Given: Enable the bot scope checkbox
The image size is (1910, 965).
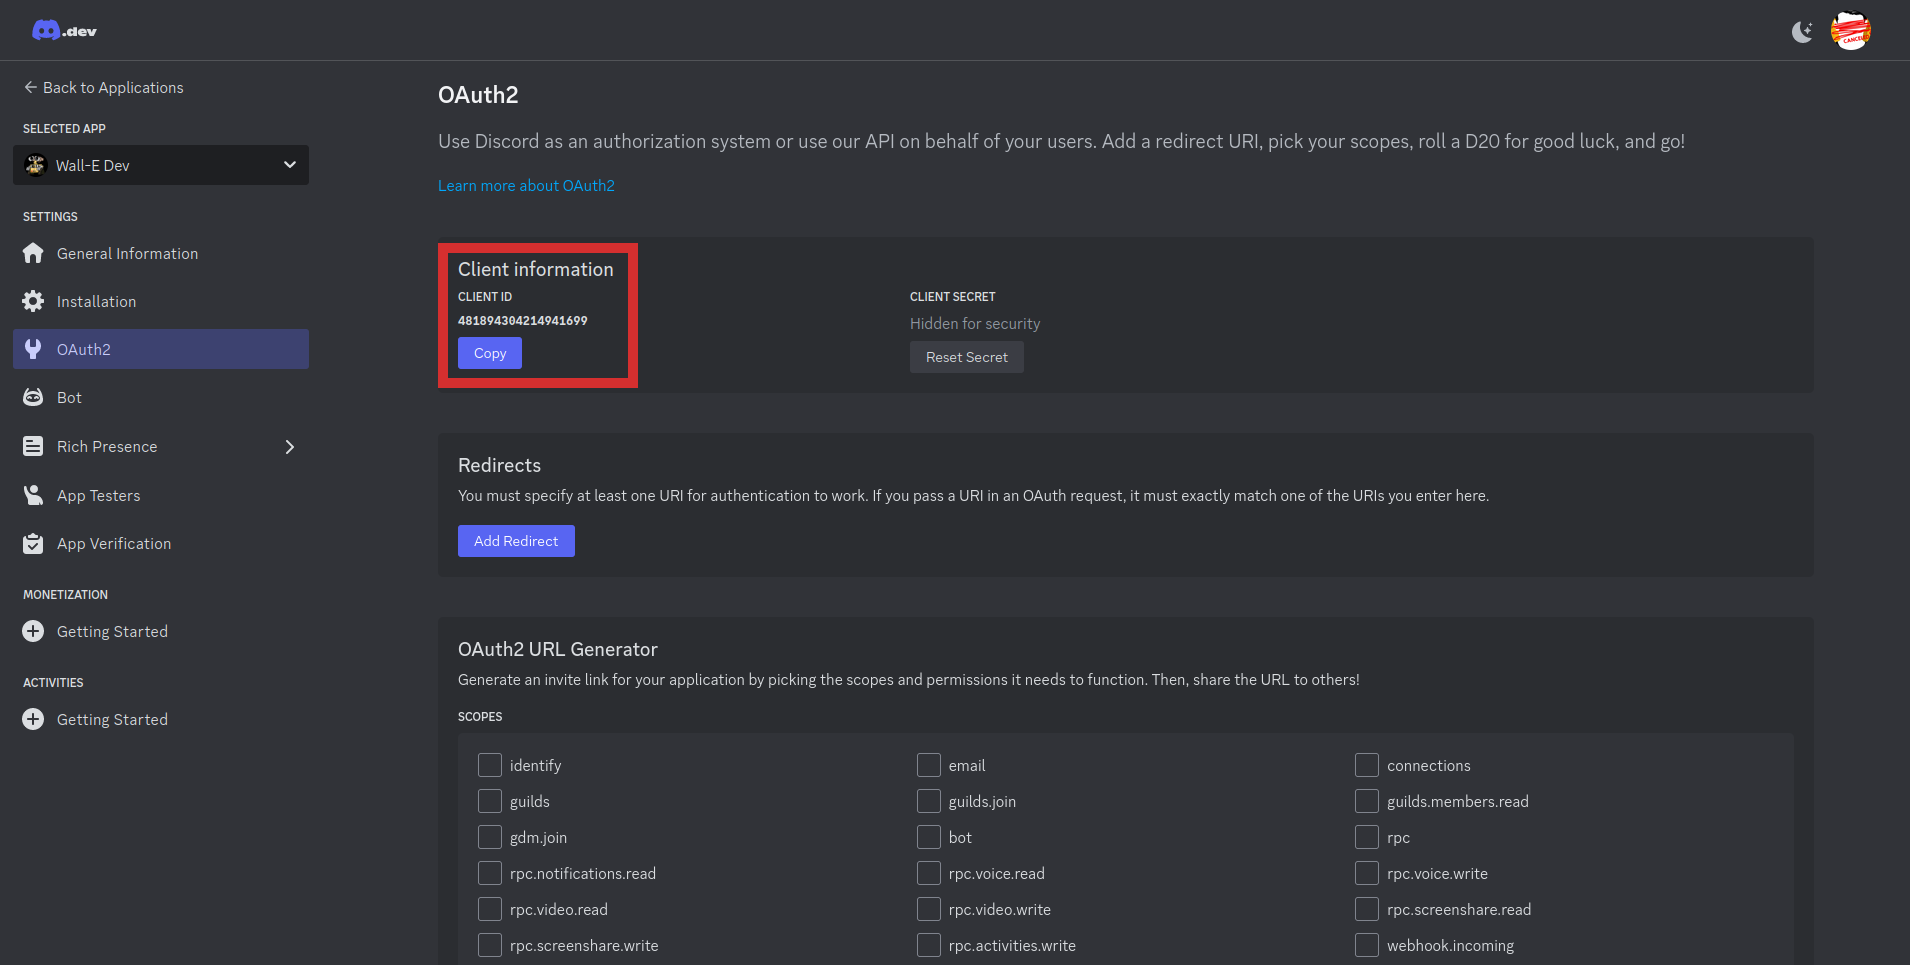Looking at the screenshot, I should [x=929, y=837].
